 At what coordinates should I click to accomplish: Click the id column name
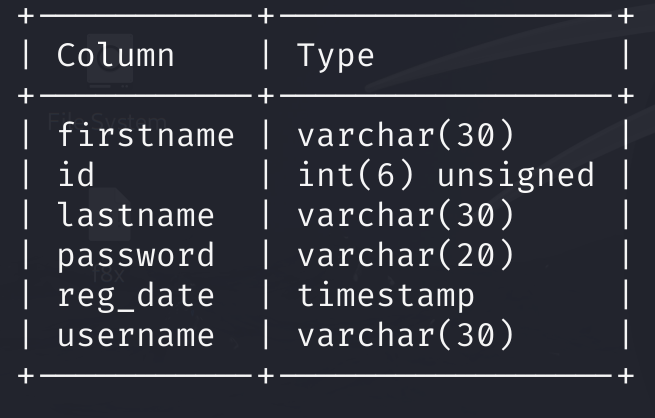point(76,175)
